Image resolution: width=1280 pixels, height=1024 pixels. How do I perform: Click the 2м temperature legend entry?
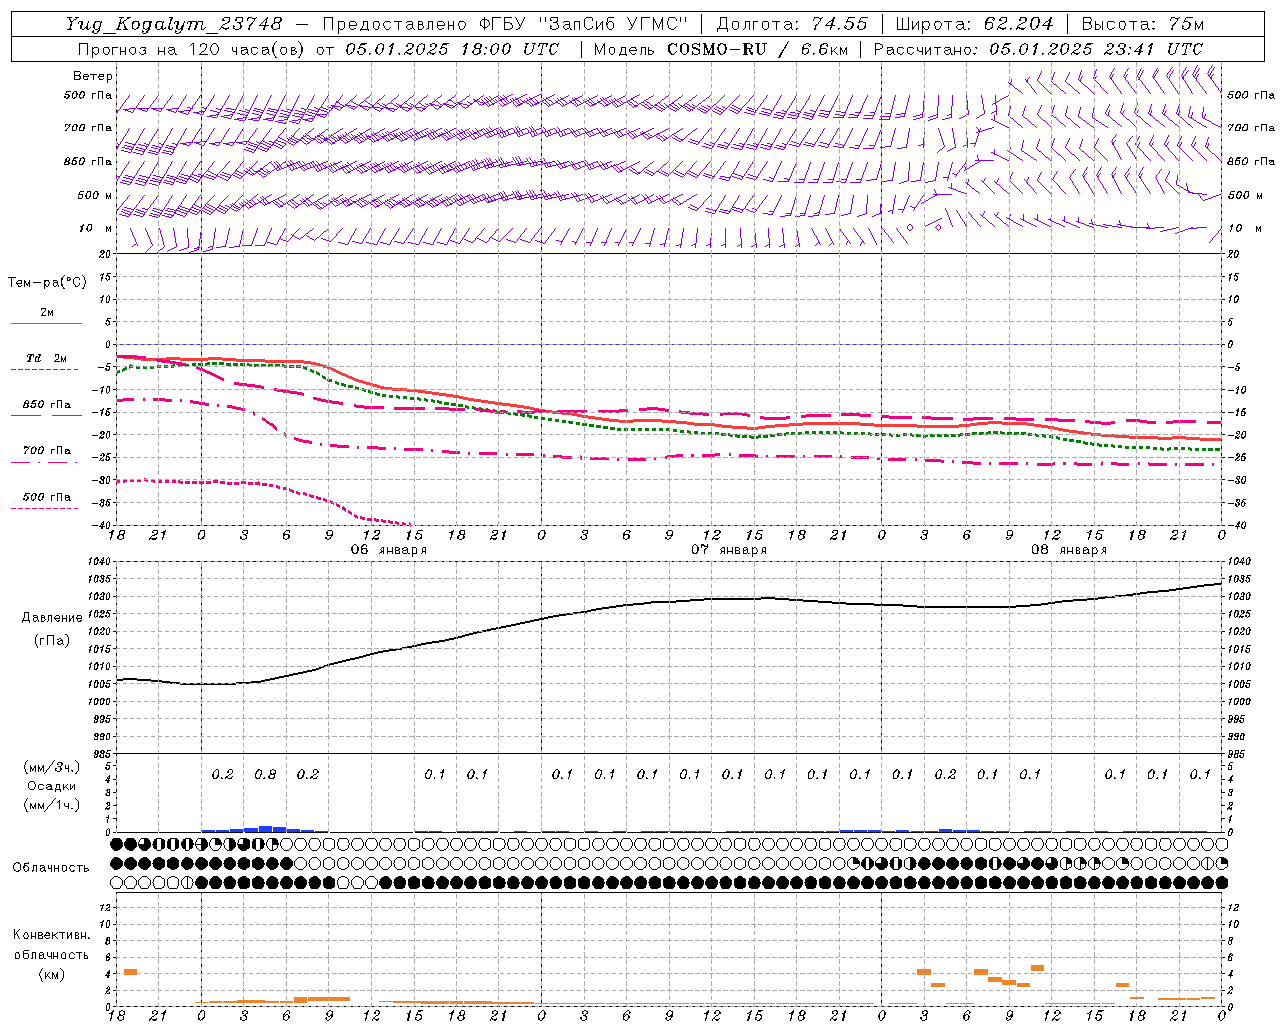click(x=47, y=313)
